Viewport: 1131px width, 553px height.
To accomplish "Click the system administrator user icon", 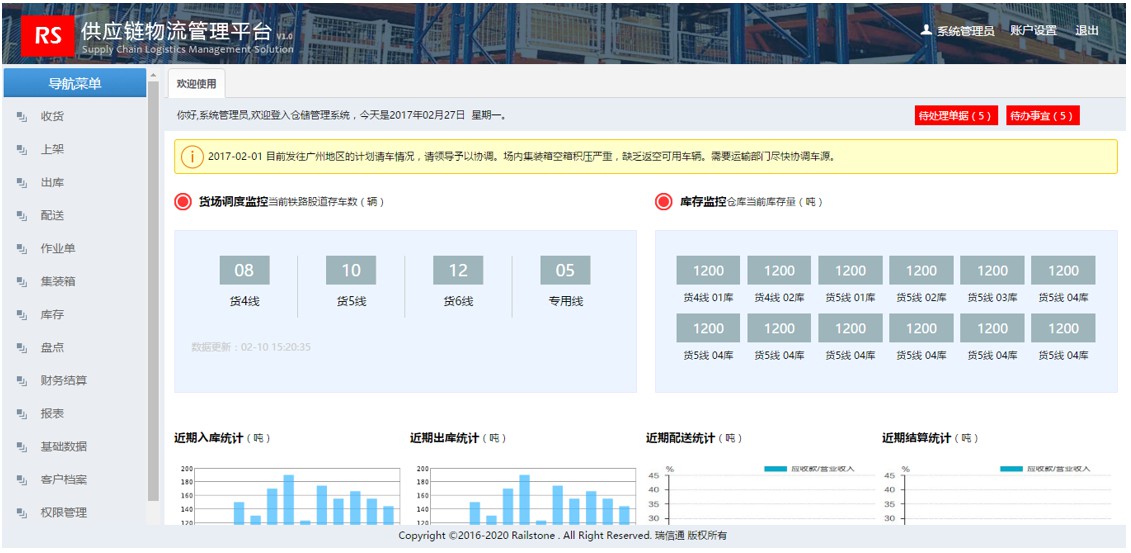I will pyautogui.click(x=926, y=31).
